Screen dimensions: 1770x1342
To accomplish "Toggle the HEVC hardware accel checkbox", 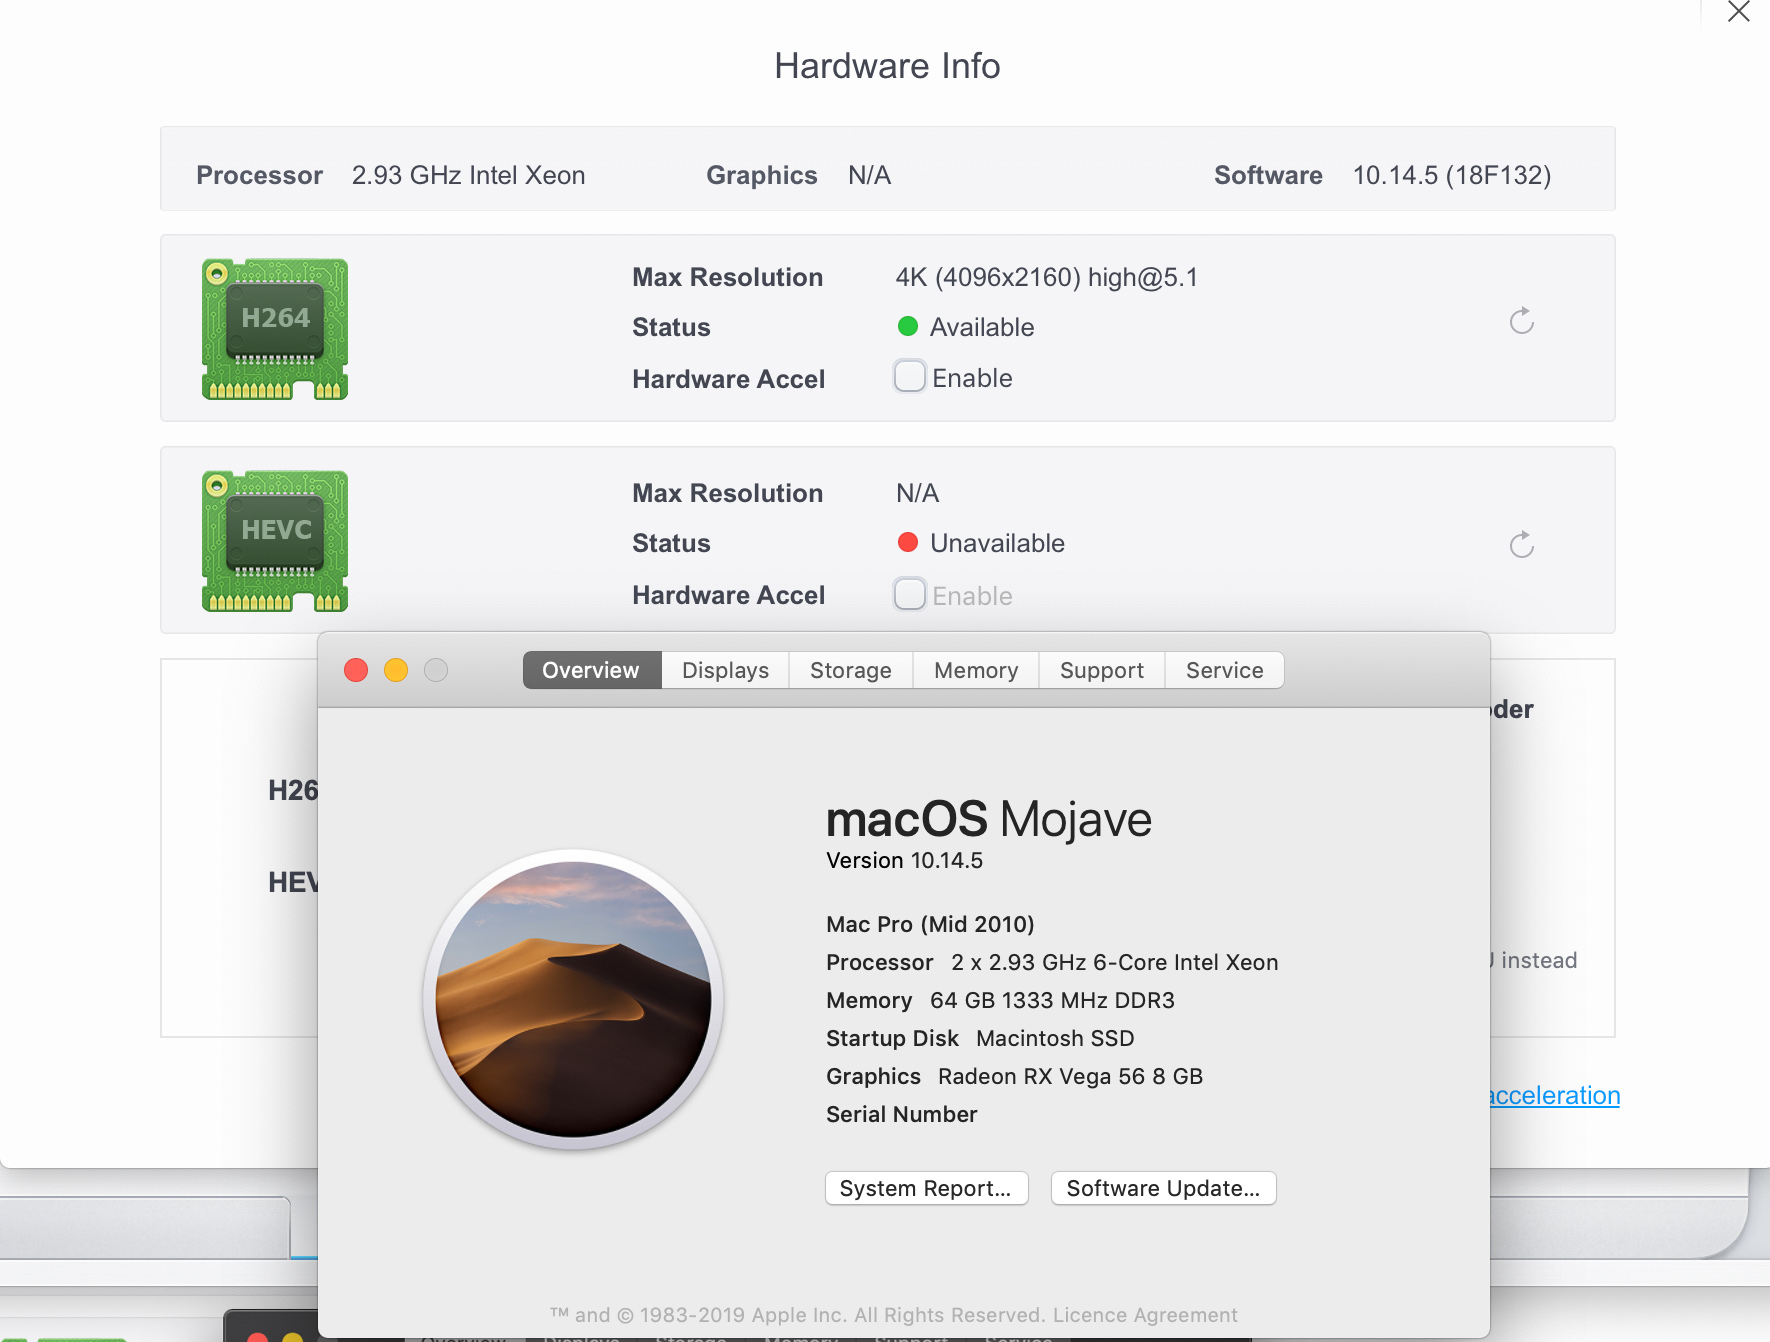I will 909,594.
